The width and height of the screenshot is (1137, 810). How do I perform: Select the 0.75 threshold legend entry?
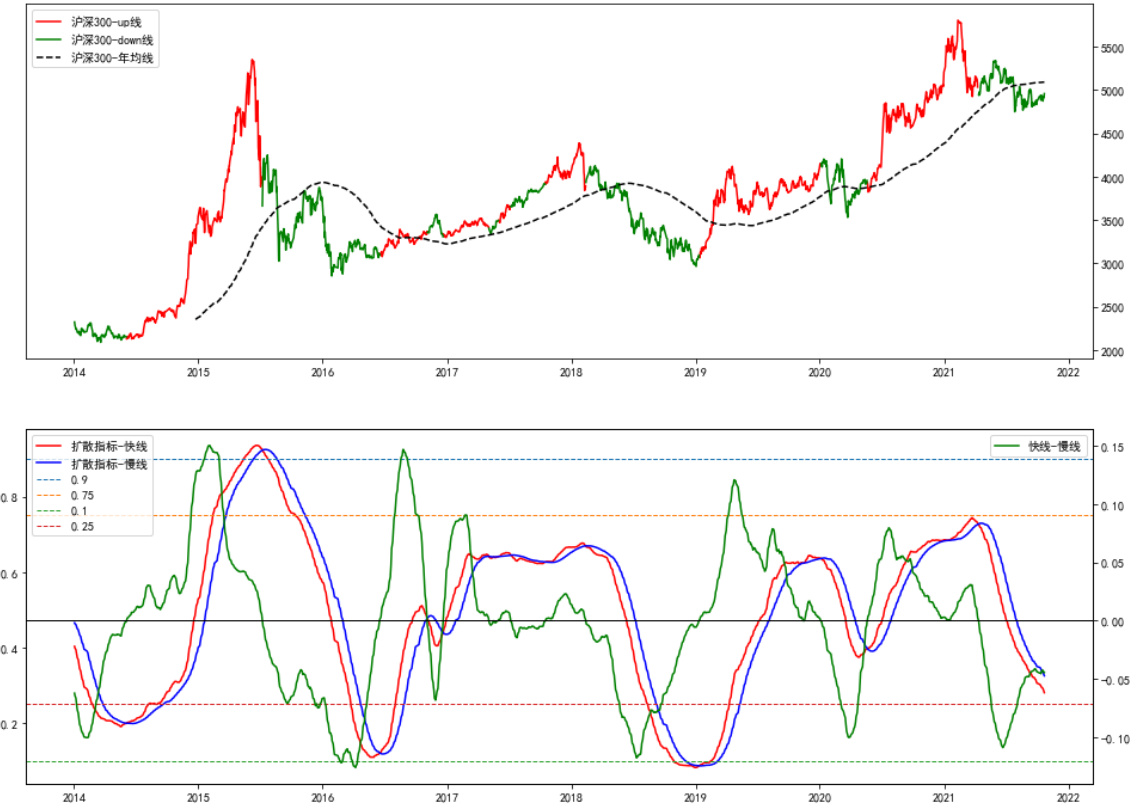81,495
